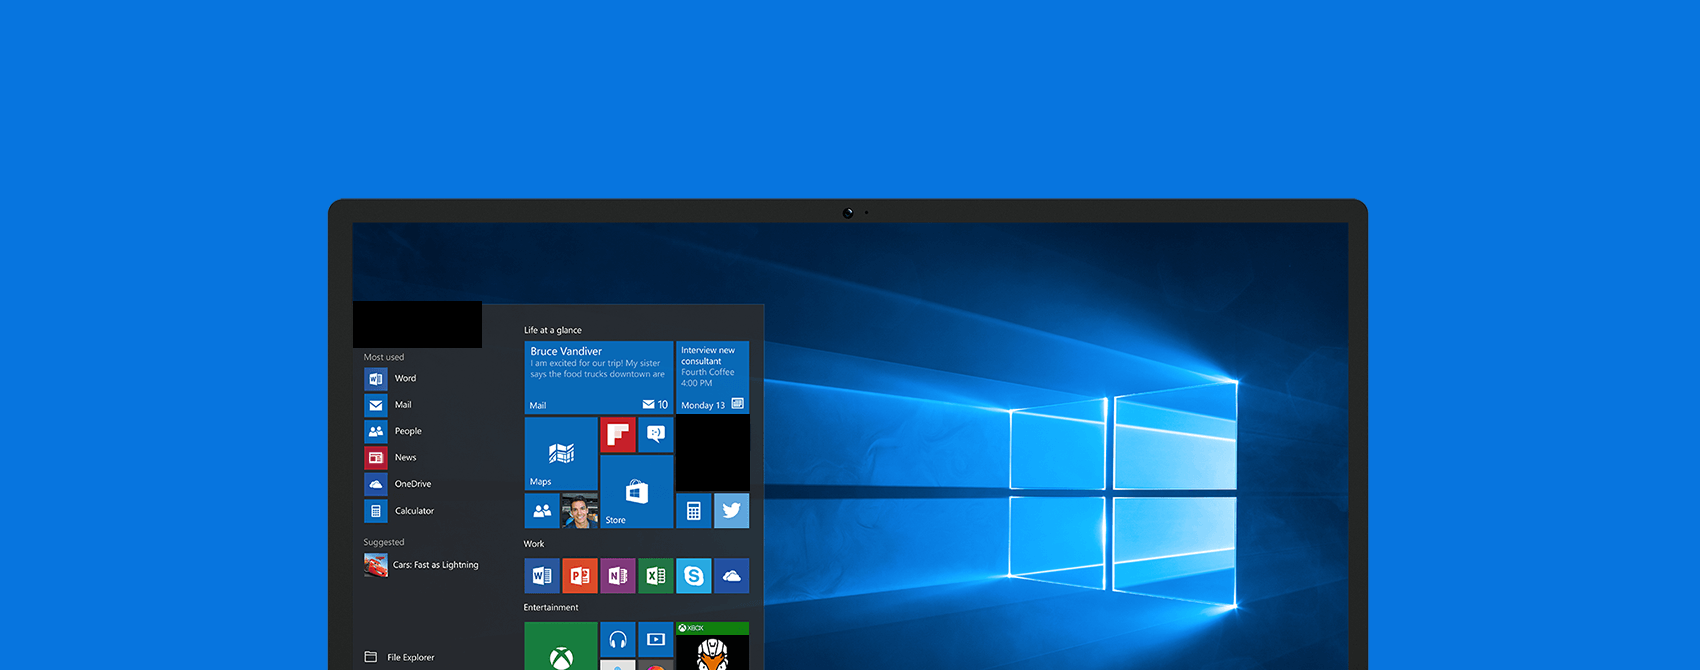Launch the Skype tile in the Work group
This screenshot has height=670, width=1700.
pyautogui.click(x=694, y=575)
